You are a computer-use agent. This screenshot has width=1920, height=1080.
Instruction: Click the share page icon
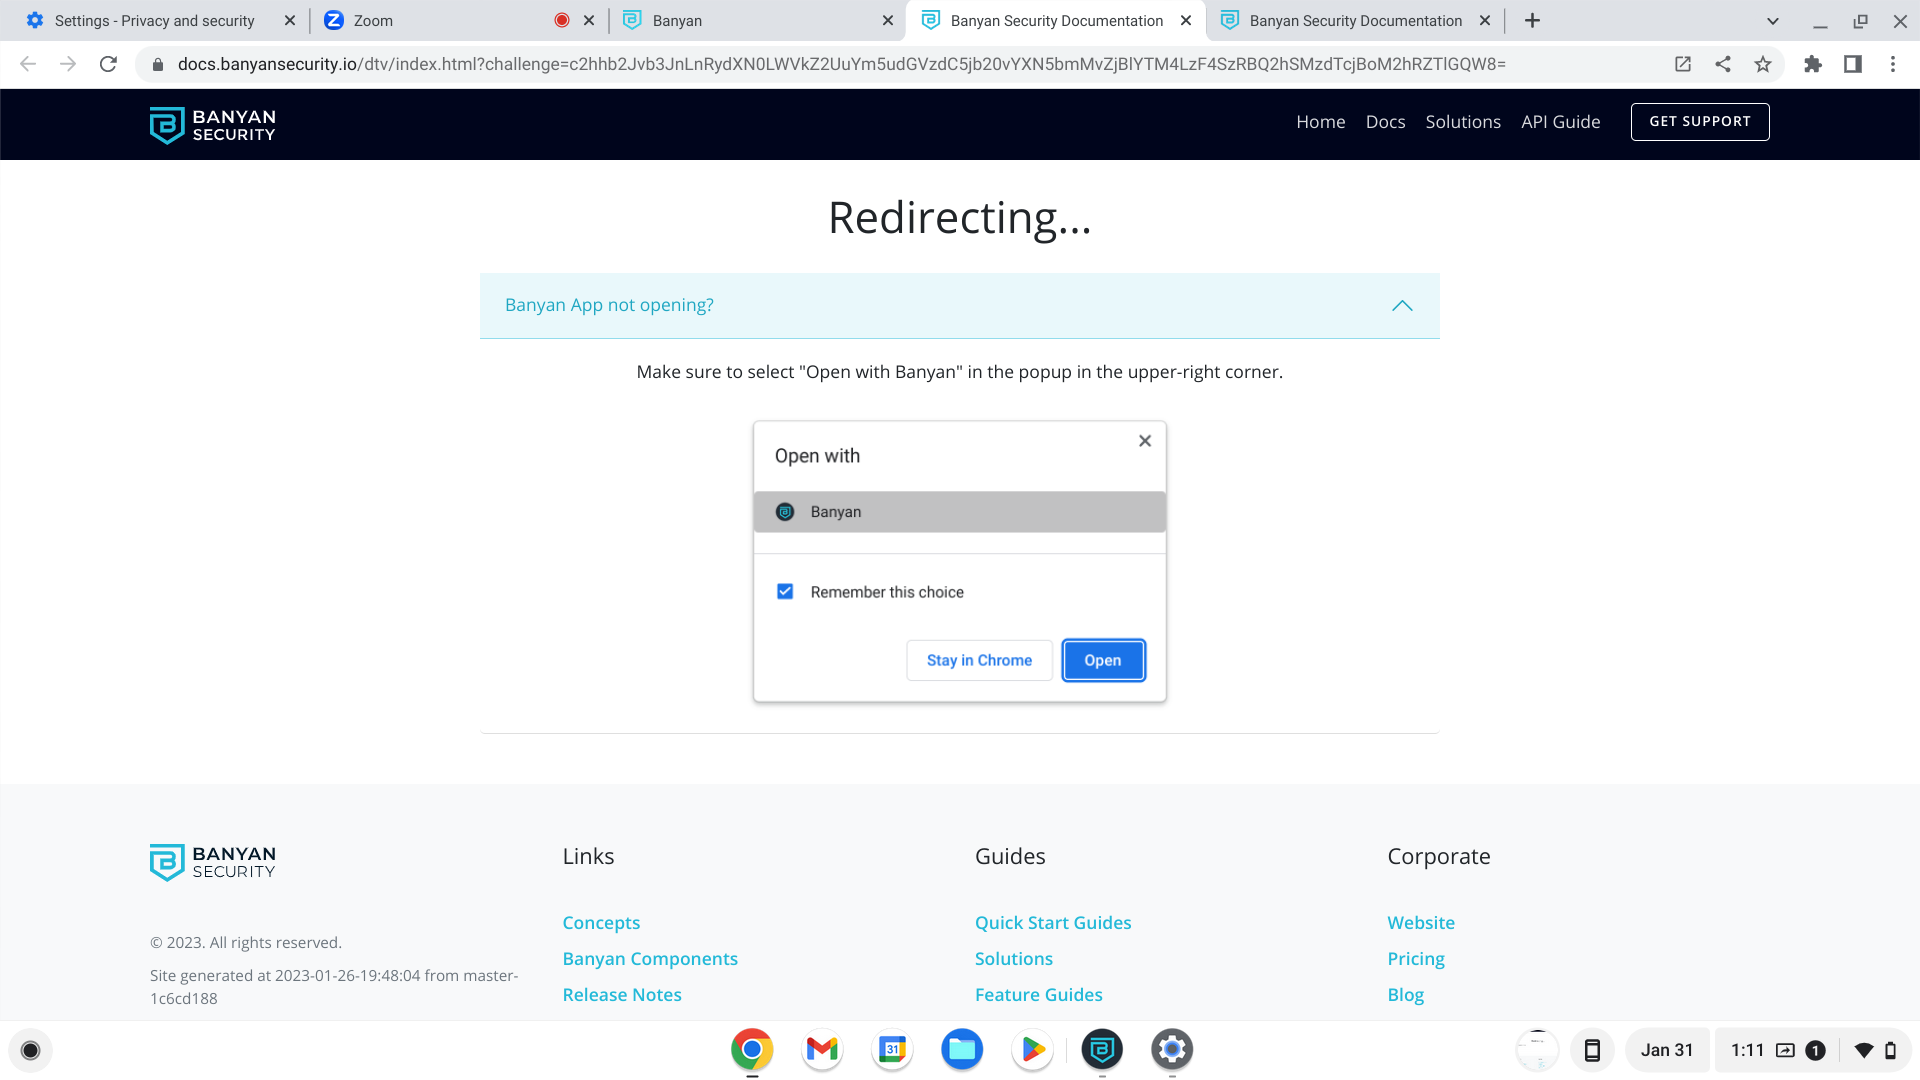tap(1722, 64)
